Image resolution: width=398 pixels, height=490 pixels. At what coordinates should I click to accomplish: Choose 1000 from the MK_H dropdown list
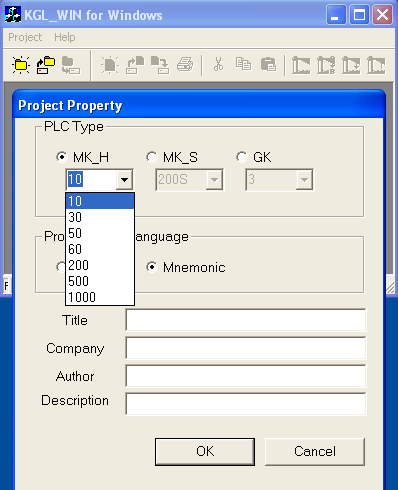click(x=100, y=297)
